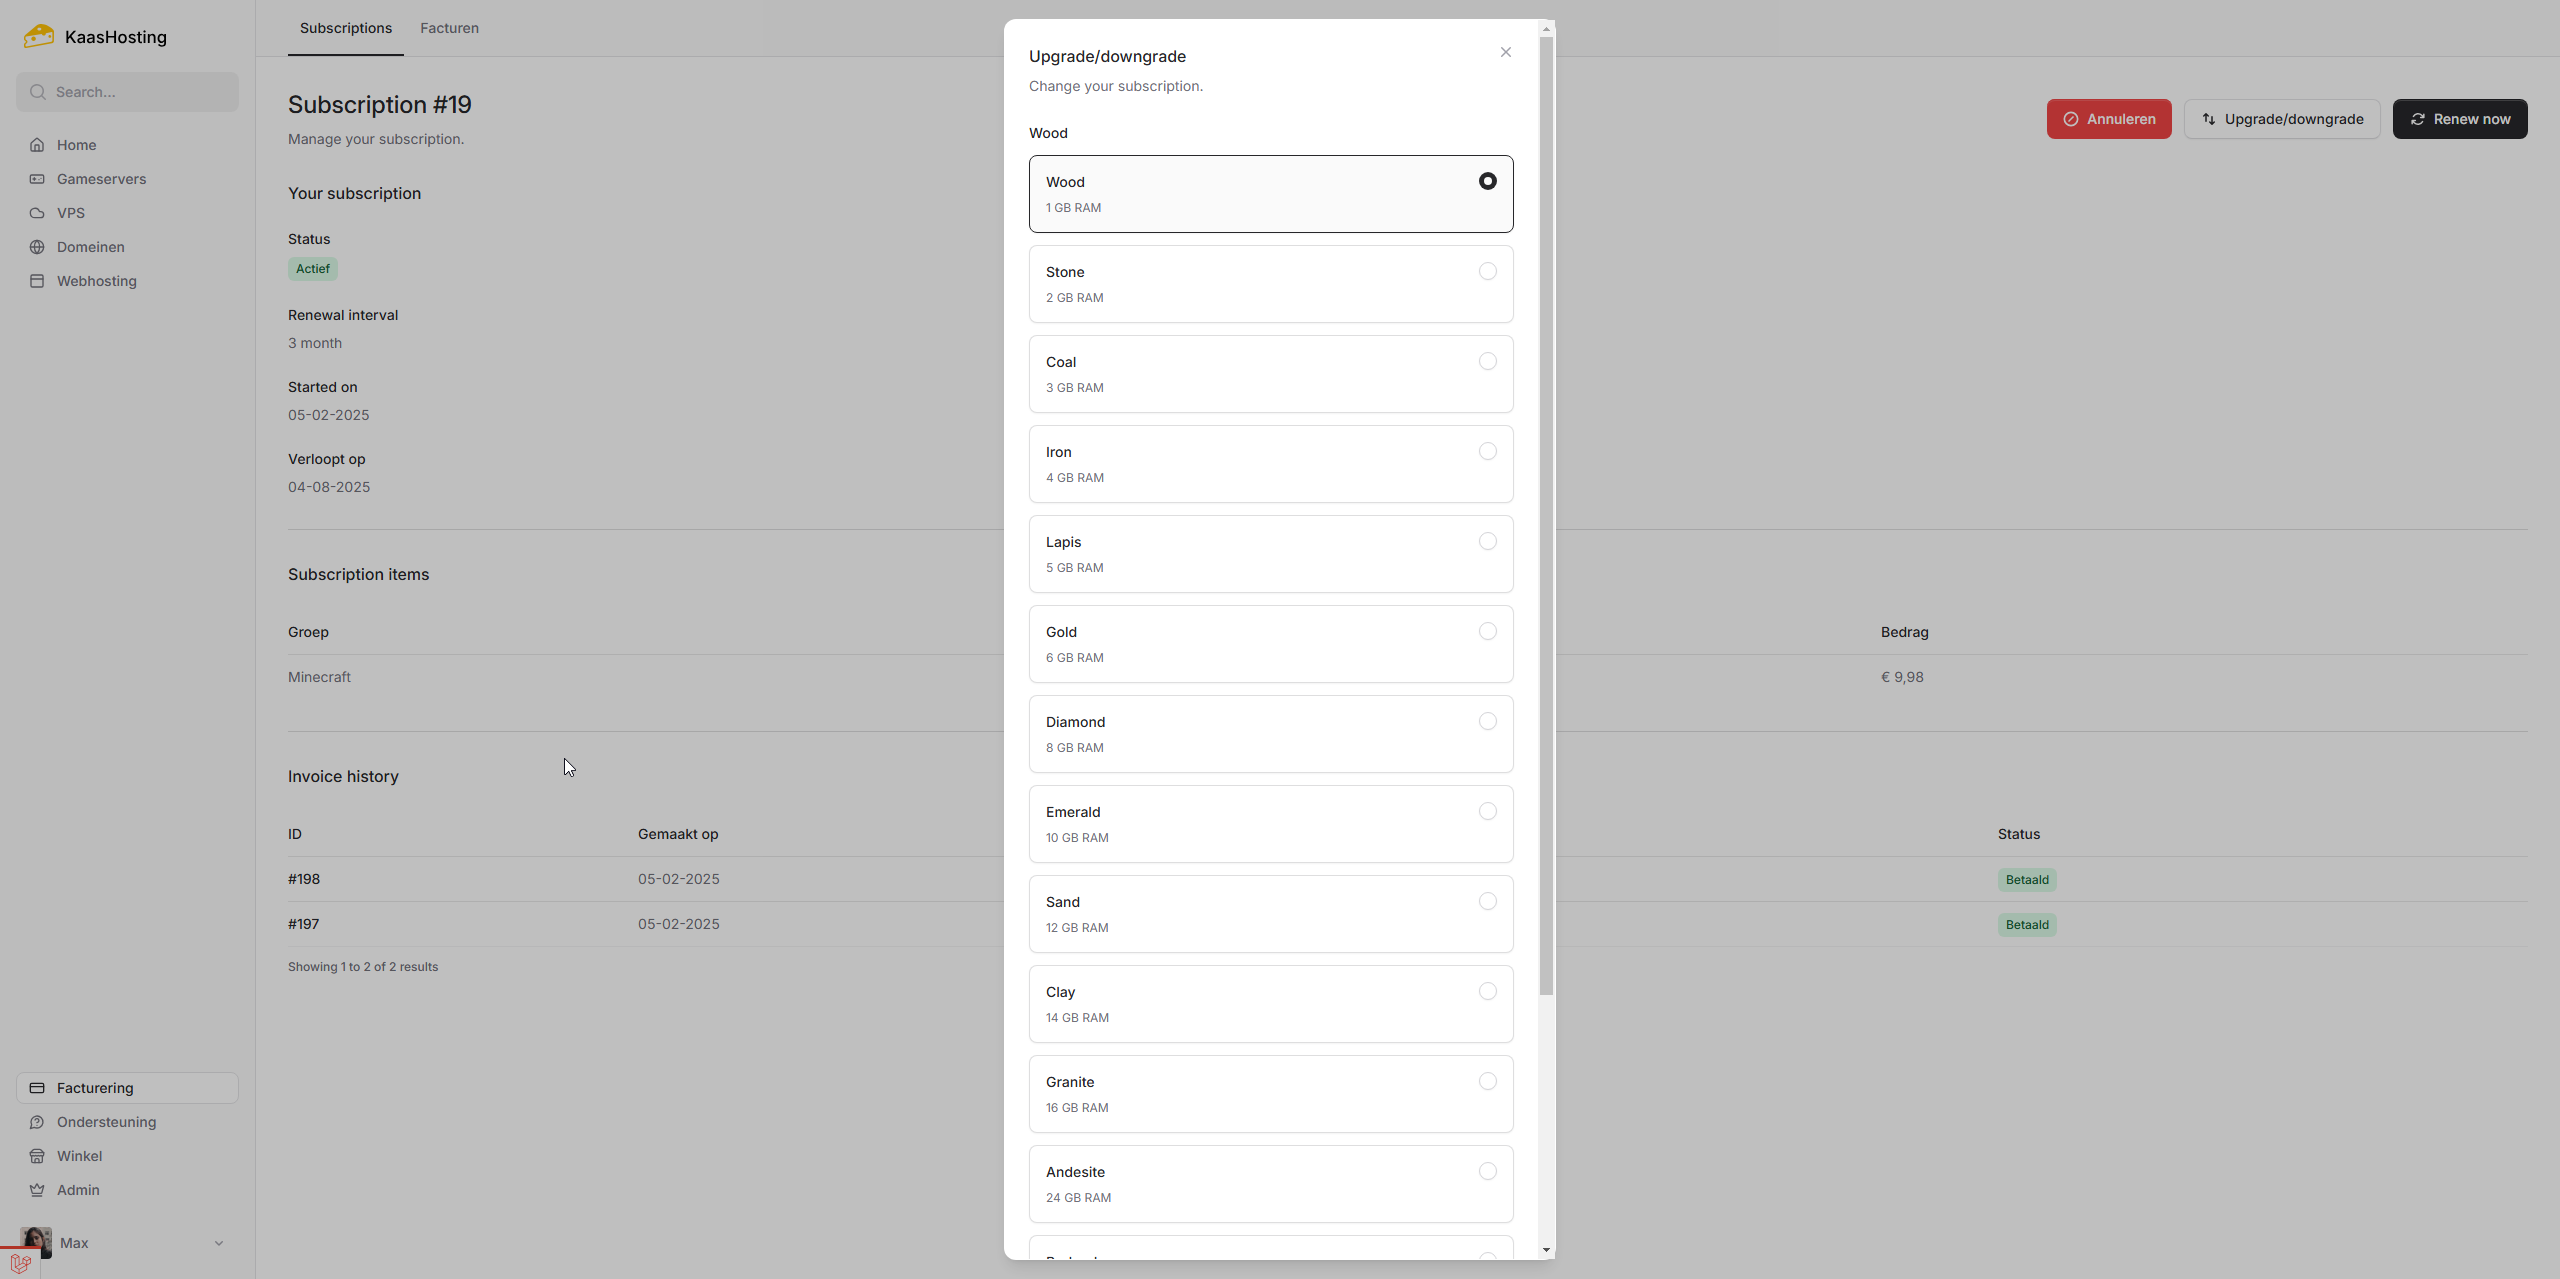Click the Domeinen globe icon

[x=37, y=247]
